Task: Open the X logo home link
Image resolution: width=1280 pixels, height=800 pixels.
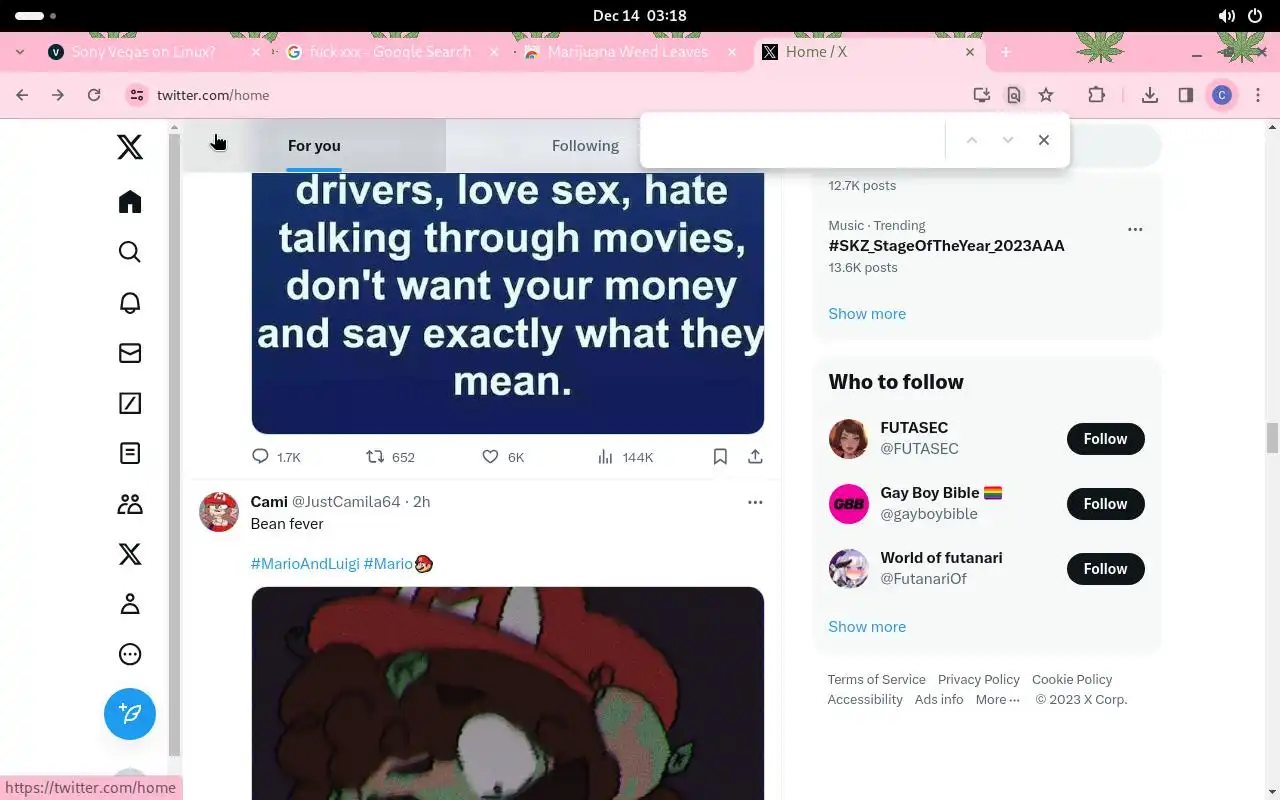Action: (x=130, y=148)
